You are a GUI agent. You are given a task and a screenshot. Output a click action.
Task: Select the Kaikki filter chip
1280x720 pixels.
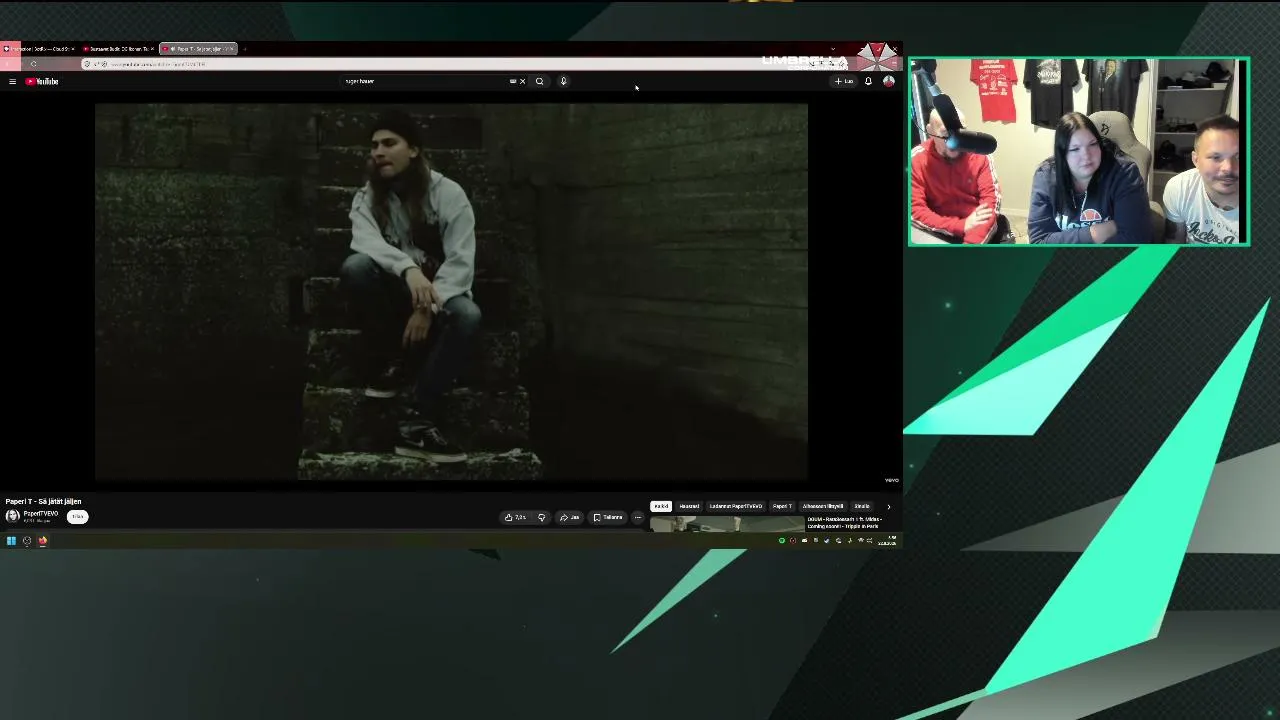(x=661, y=506)
